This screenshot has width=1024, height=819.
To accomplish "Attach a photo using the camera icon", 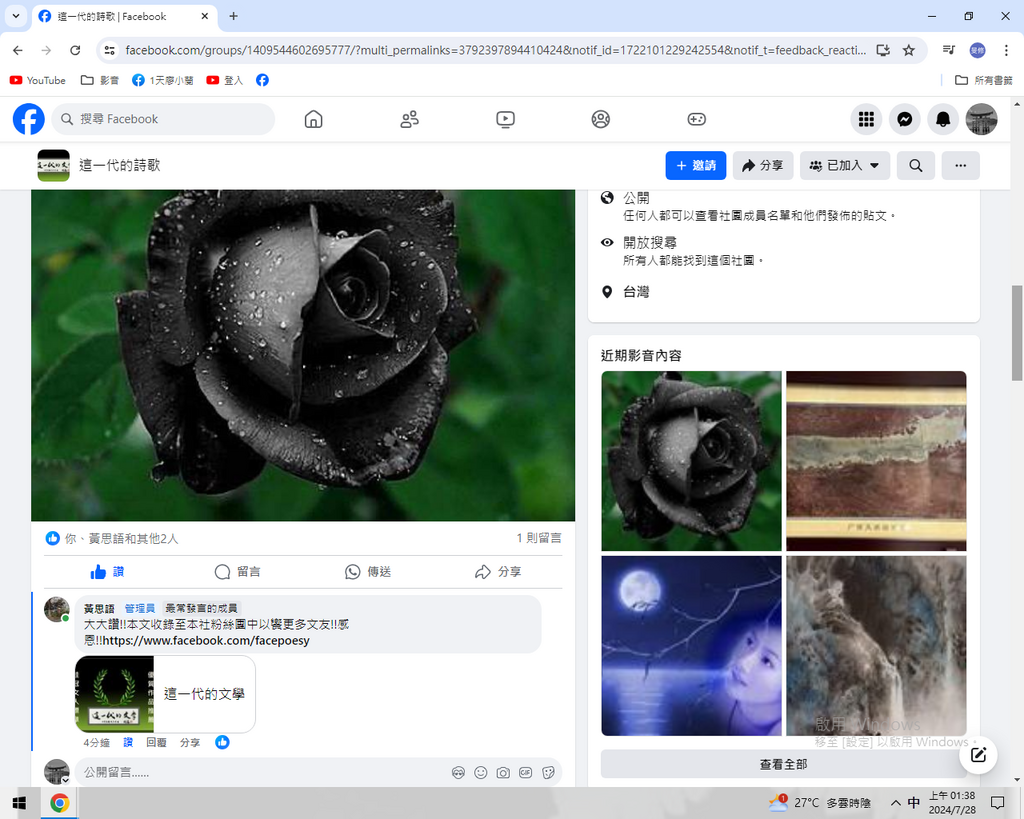I will click(x=503, y=773).
